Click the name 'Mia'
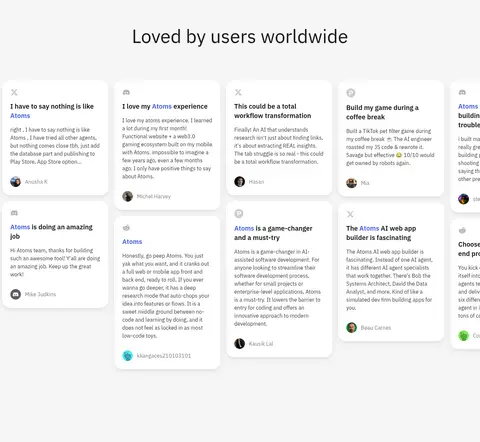Viewport: 480px width, 442px height. (365, 183)
